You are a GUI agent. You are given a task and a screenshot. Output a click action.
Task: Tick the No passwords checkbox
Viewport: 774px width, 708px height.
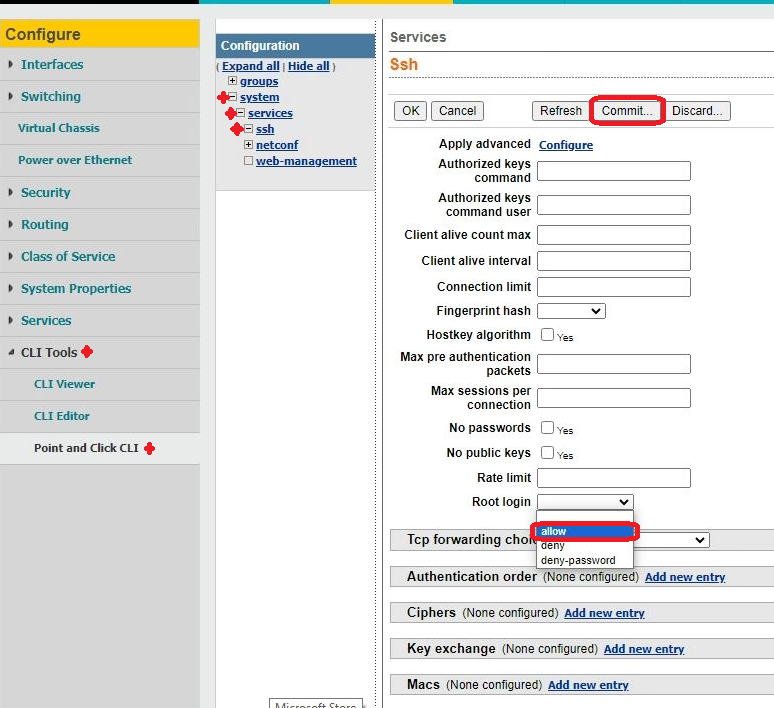(x=547, y=428)
